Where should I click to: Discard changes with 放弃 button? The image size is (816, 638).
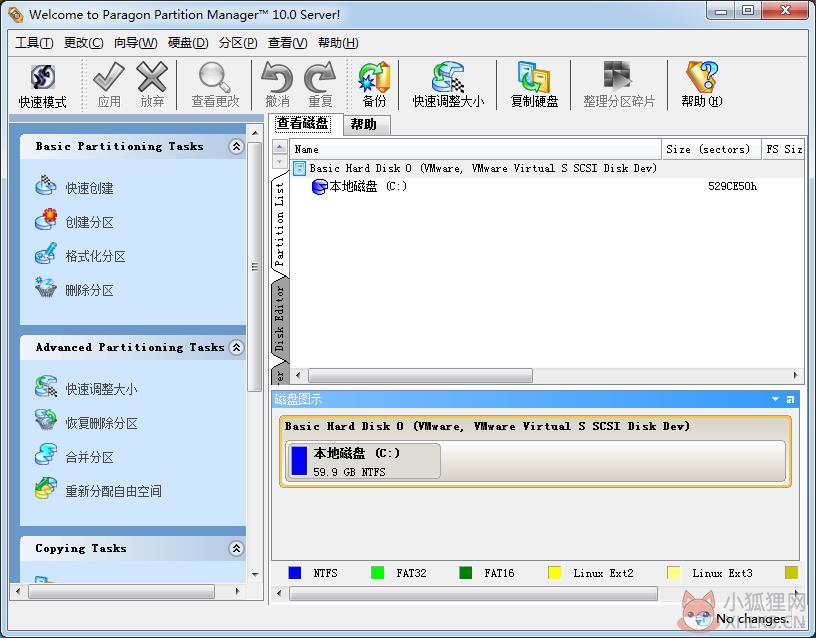(x=152, y=85)
